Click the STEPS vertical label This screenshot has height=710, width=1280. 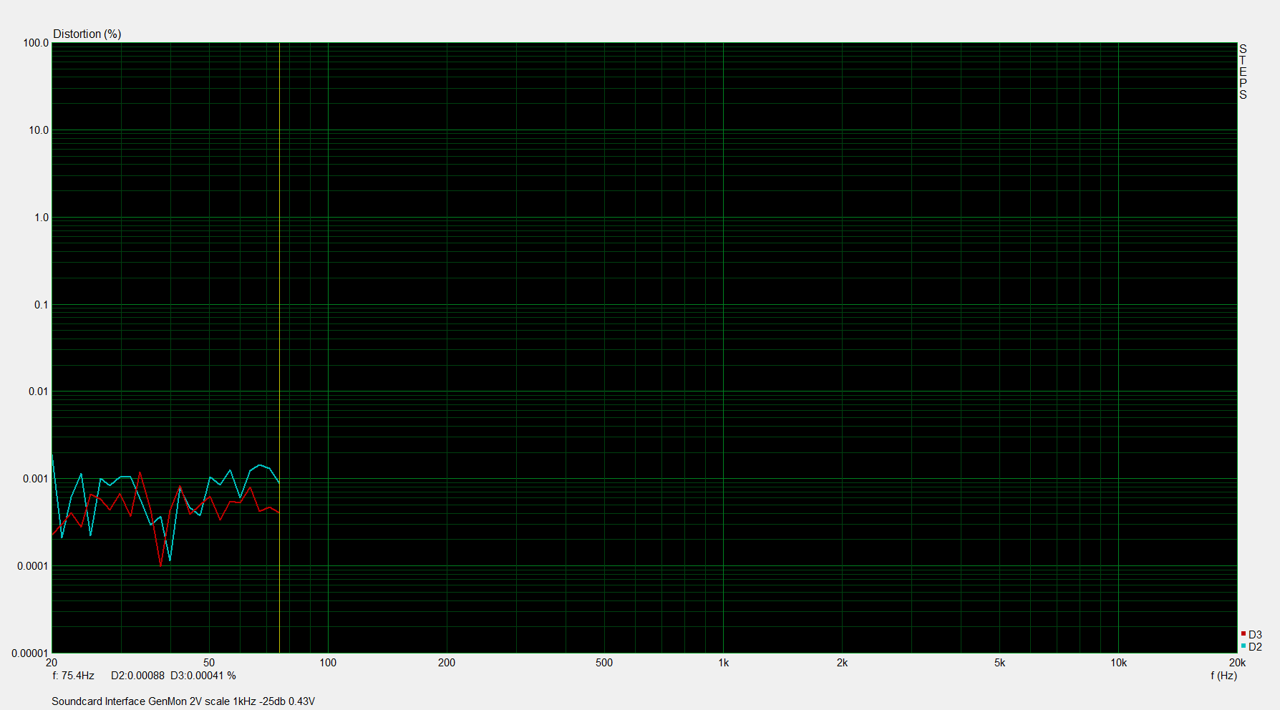click(x=1243, y=72)
